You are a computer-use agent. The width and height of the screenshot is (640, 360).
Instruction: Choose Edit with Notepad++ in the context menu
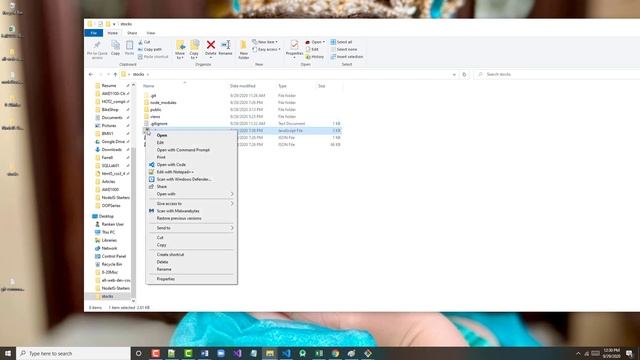191,172
